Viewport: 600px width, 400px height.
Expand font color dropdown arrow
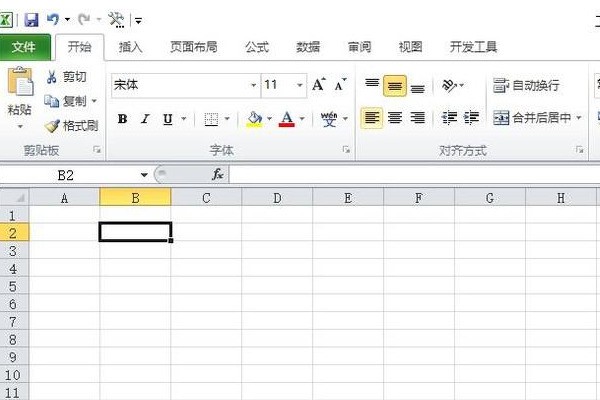coord(302,119)
